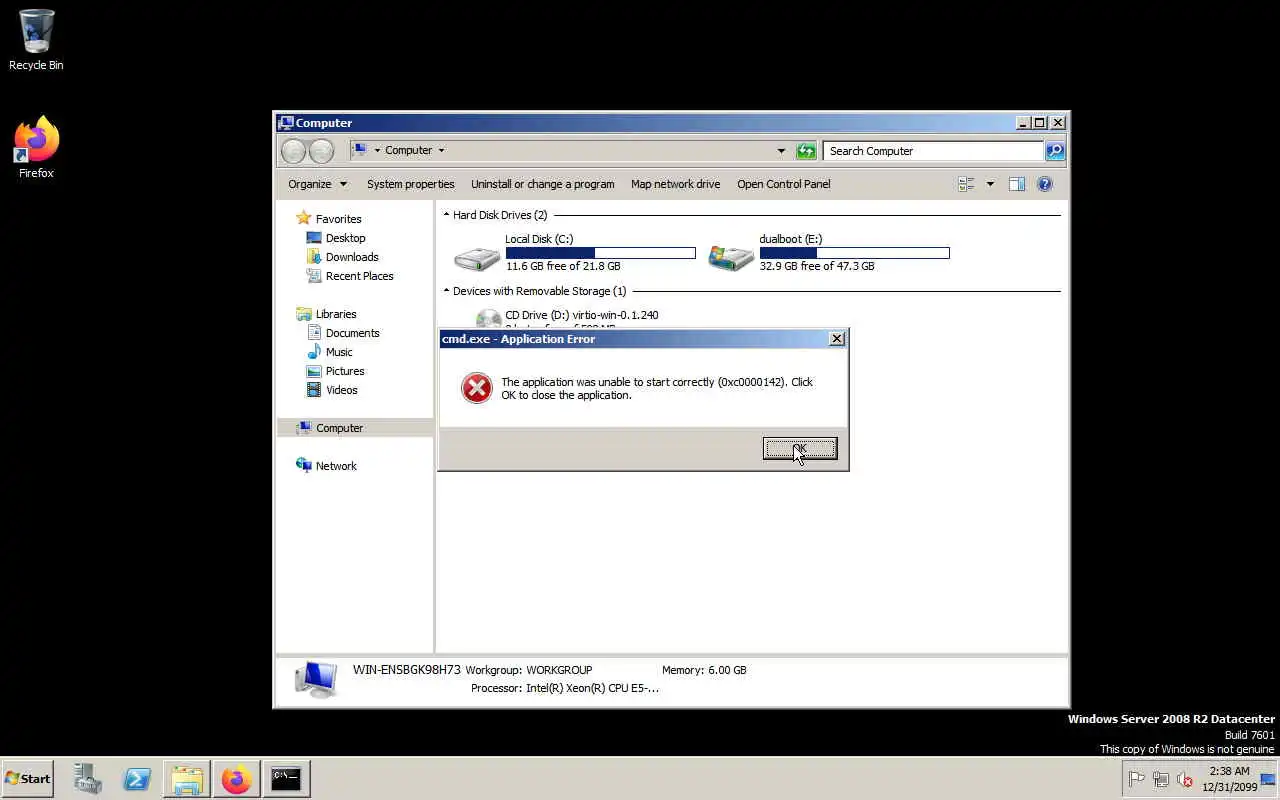Image resolution: width=1280 pixels, height=800 pixels.
Task: Select the dualboot (E:) drive icon
Action: (x=731, y=257)
